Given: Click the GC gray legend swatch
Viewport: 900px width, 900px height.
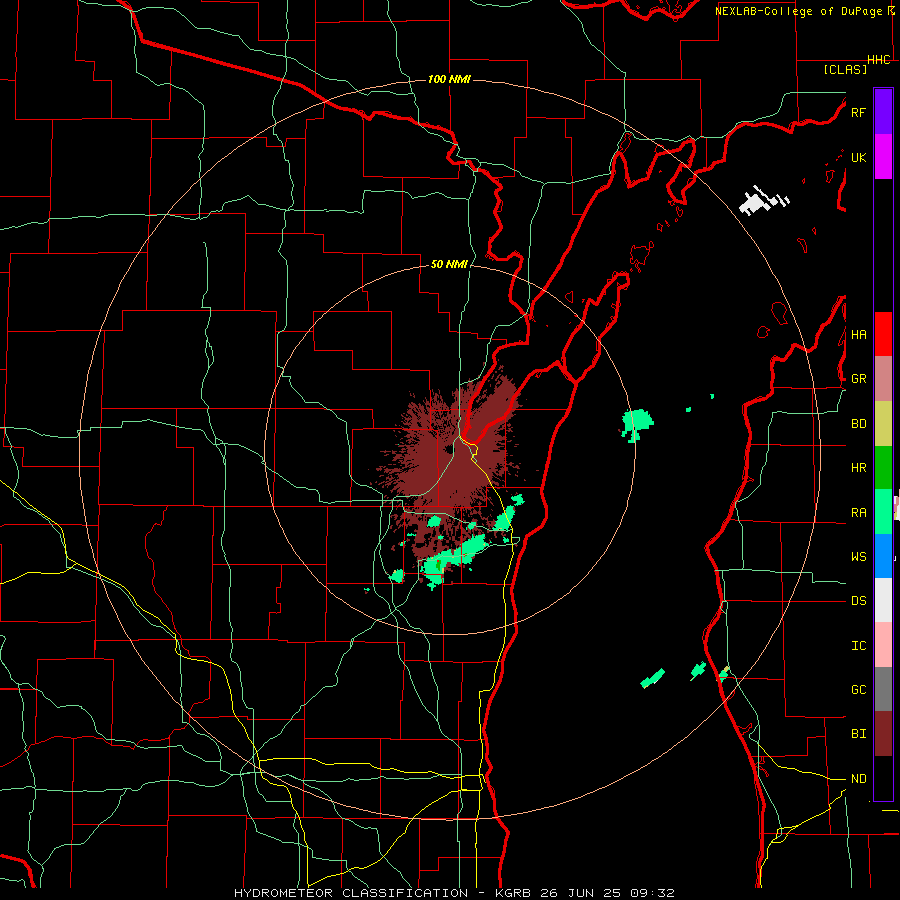Looking at the screenshot, I should coord(883,689).
